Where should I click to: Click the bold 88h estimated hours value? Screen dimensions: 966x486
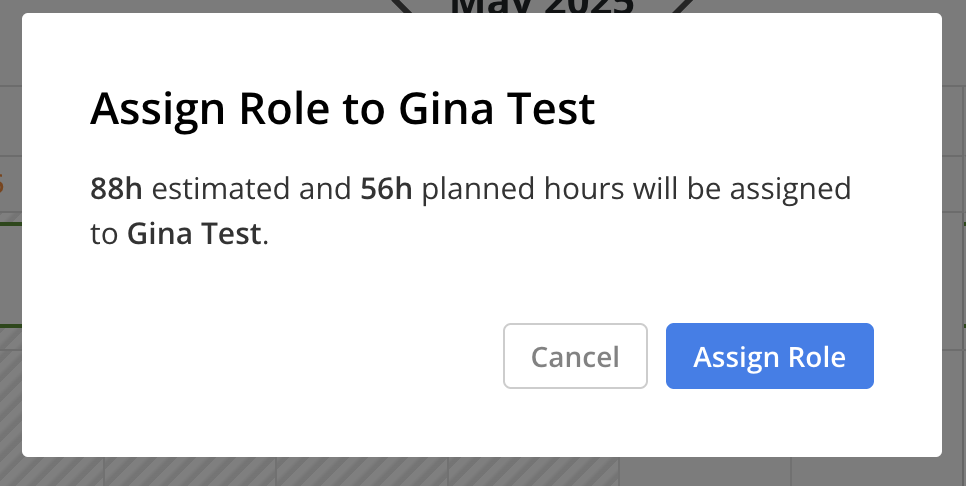coord(116,188)
